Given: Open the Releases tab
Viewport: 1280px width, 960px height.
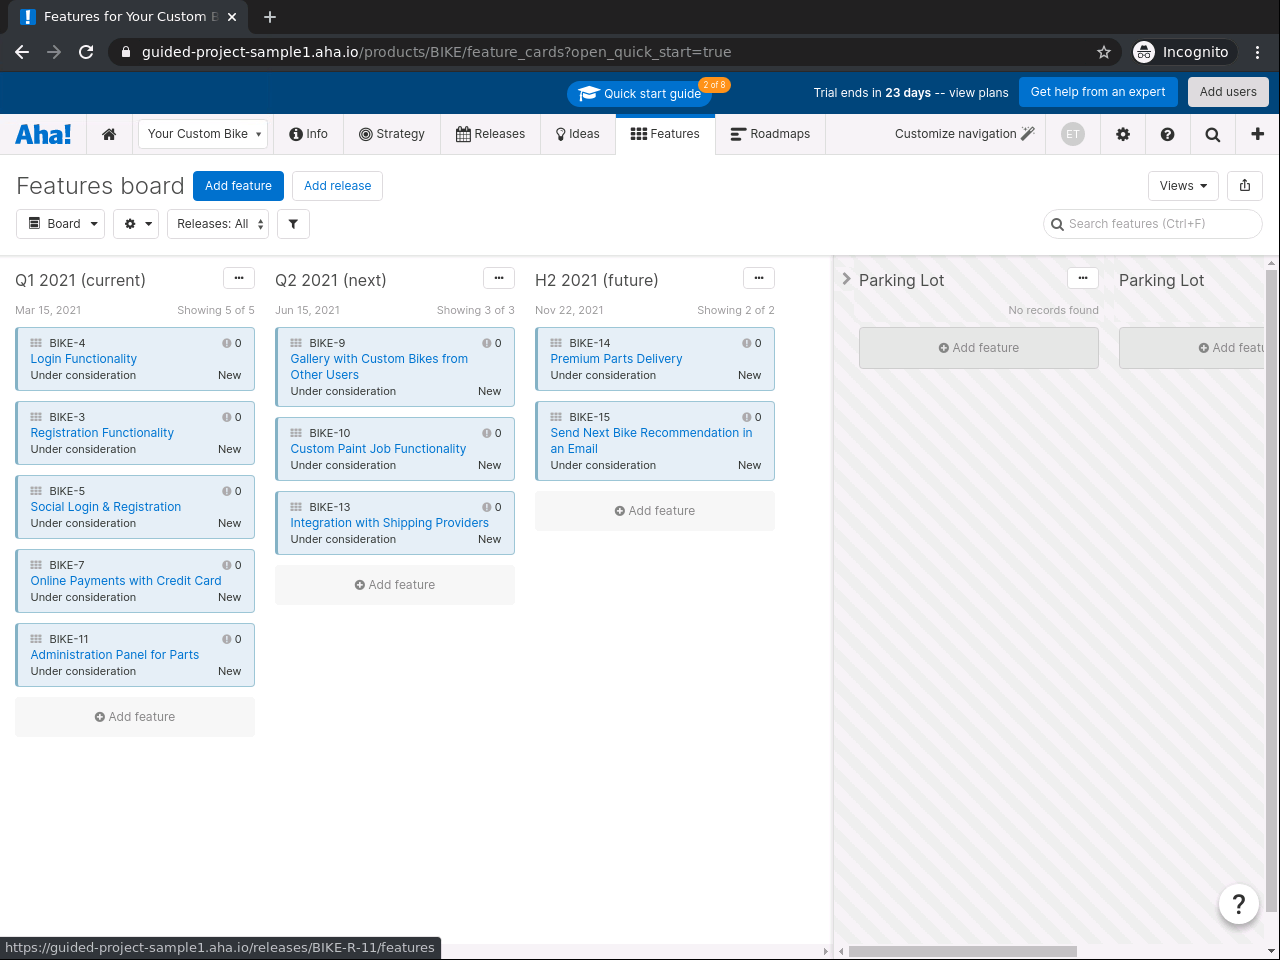Looking at the screenshot, I should [x=490, y=134].
